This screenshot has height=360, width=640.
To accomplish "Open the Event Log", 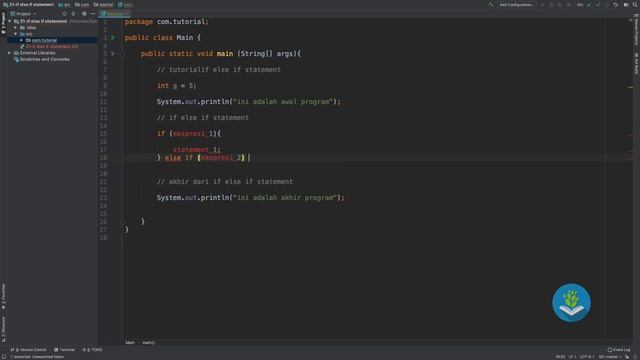I will [619, 350].
